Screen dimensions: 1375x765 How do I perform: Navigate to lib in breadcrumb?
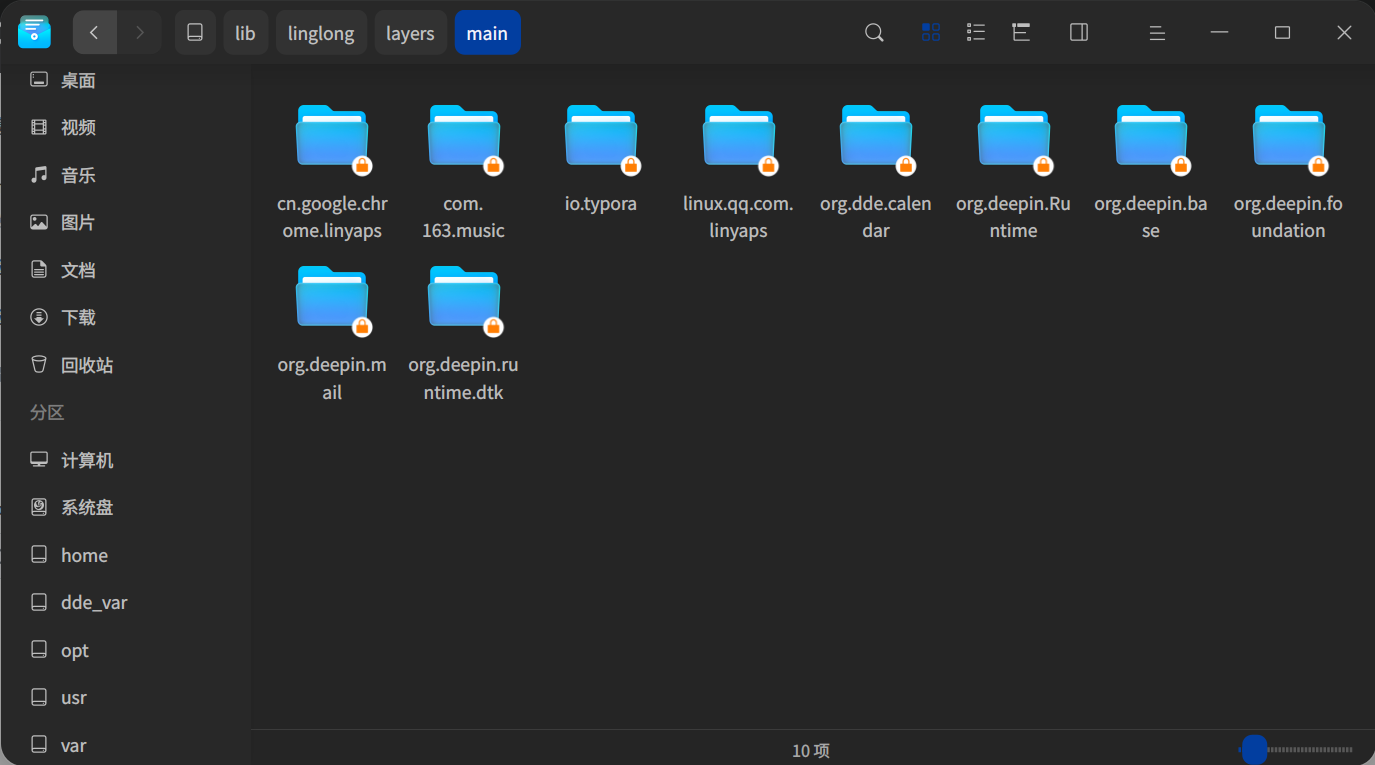coord(245,33)
